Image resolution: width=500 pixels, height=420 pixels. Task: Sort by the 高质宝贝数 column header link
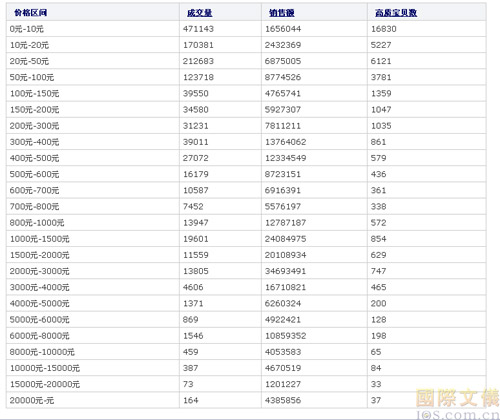point(396,13)
